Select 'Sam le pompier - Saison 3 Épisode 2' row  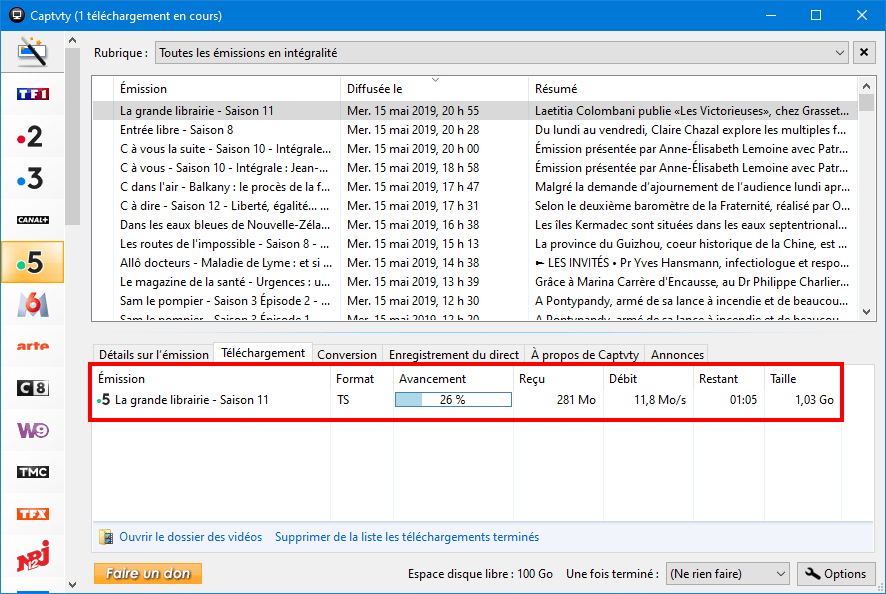(475, 301)
